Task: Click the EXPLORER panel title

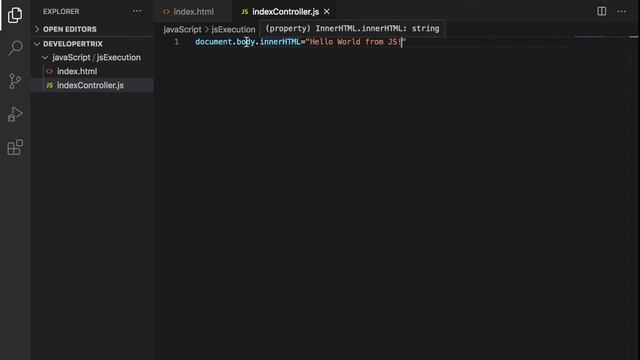Action: coord(61,11)
